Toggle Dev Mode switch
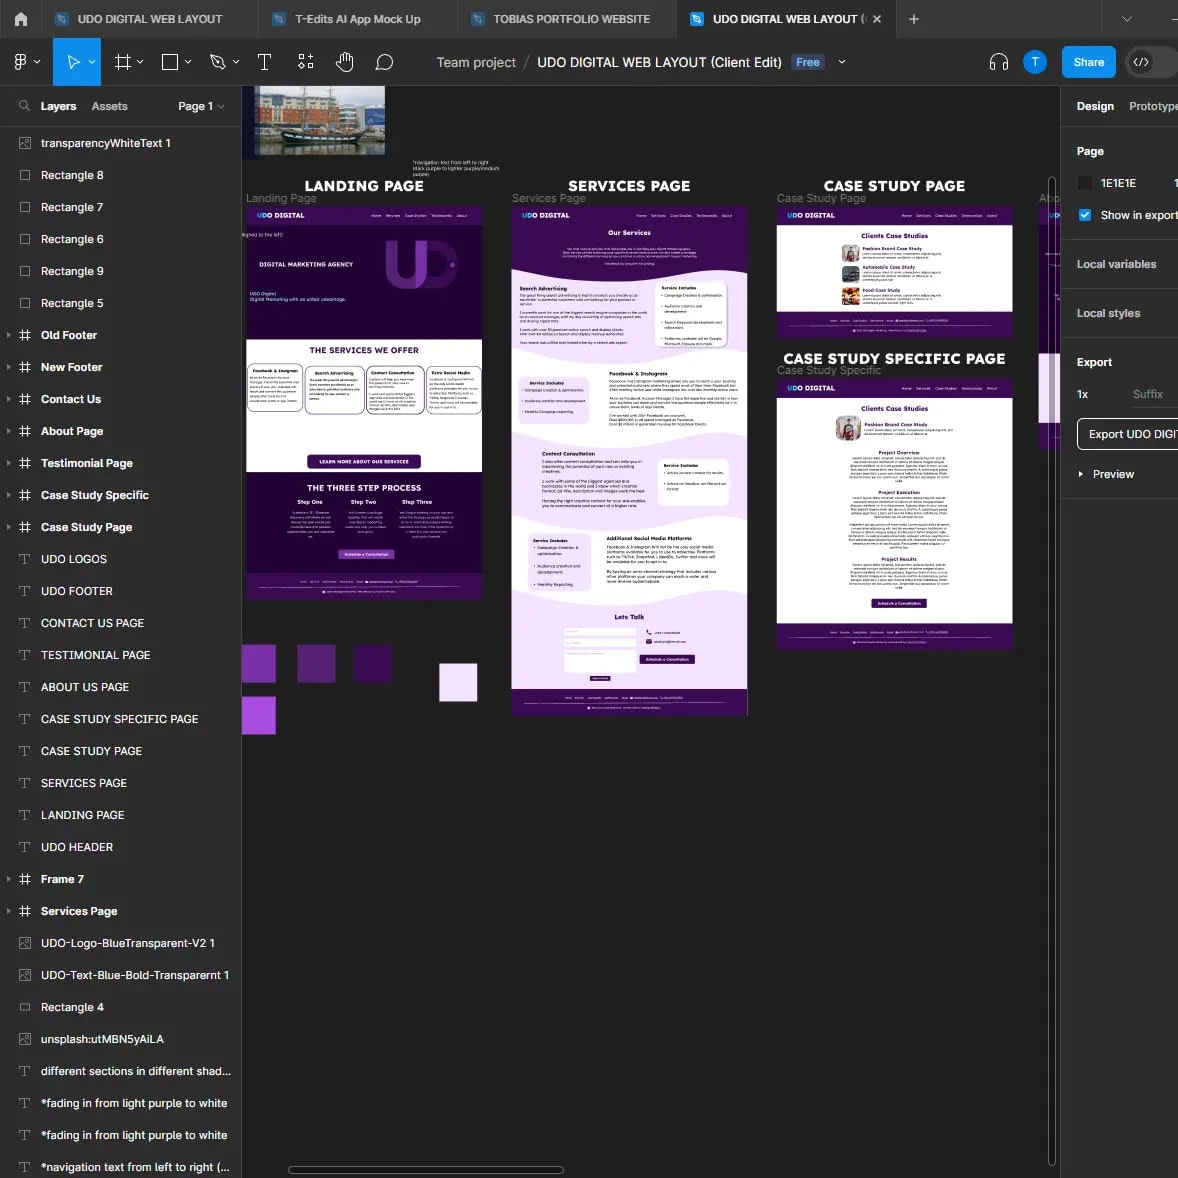1178x1178 pixels. click(1150, 62)
